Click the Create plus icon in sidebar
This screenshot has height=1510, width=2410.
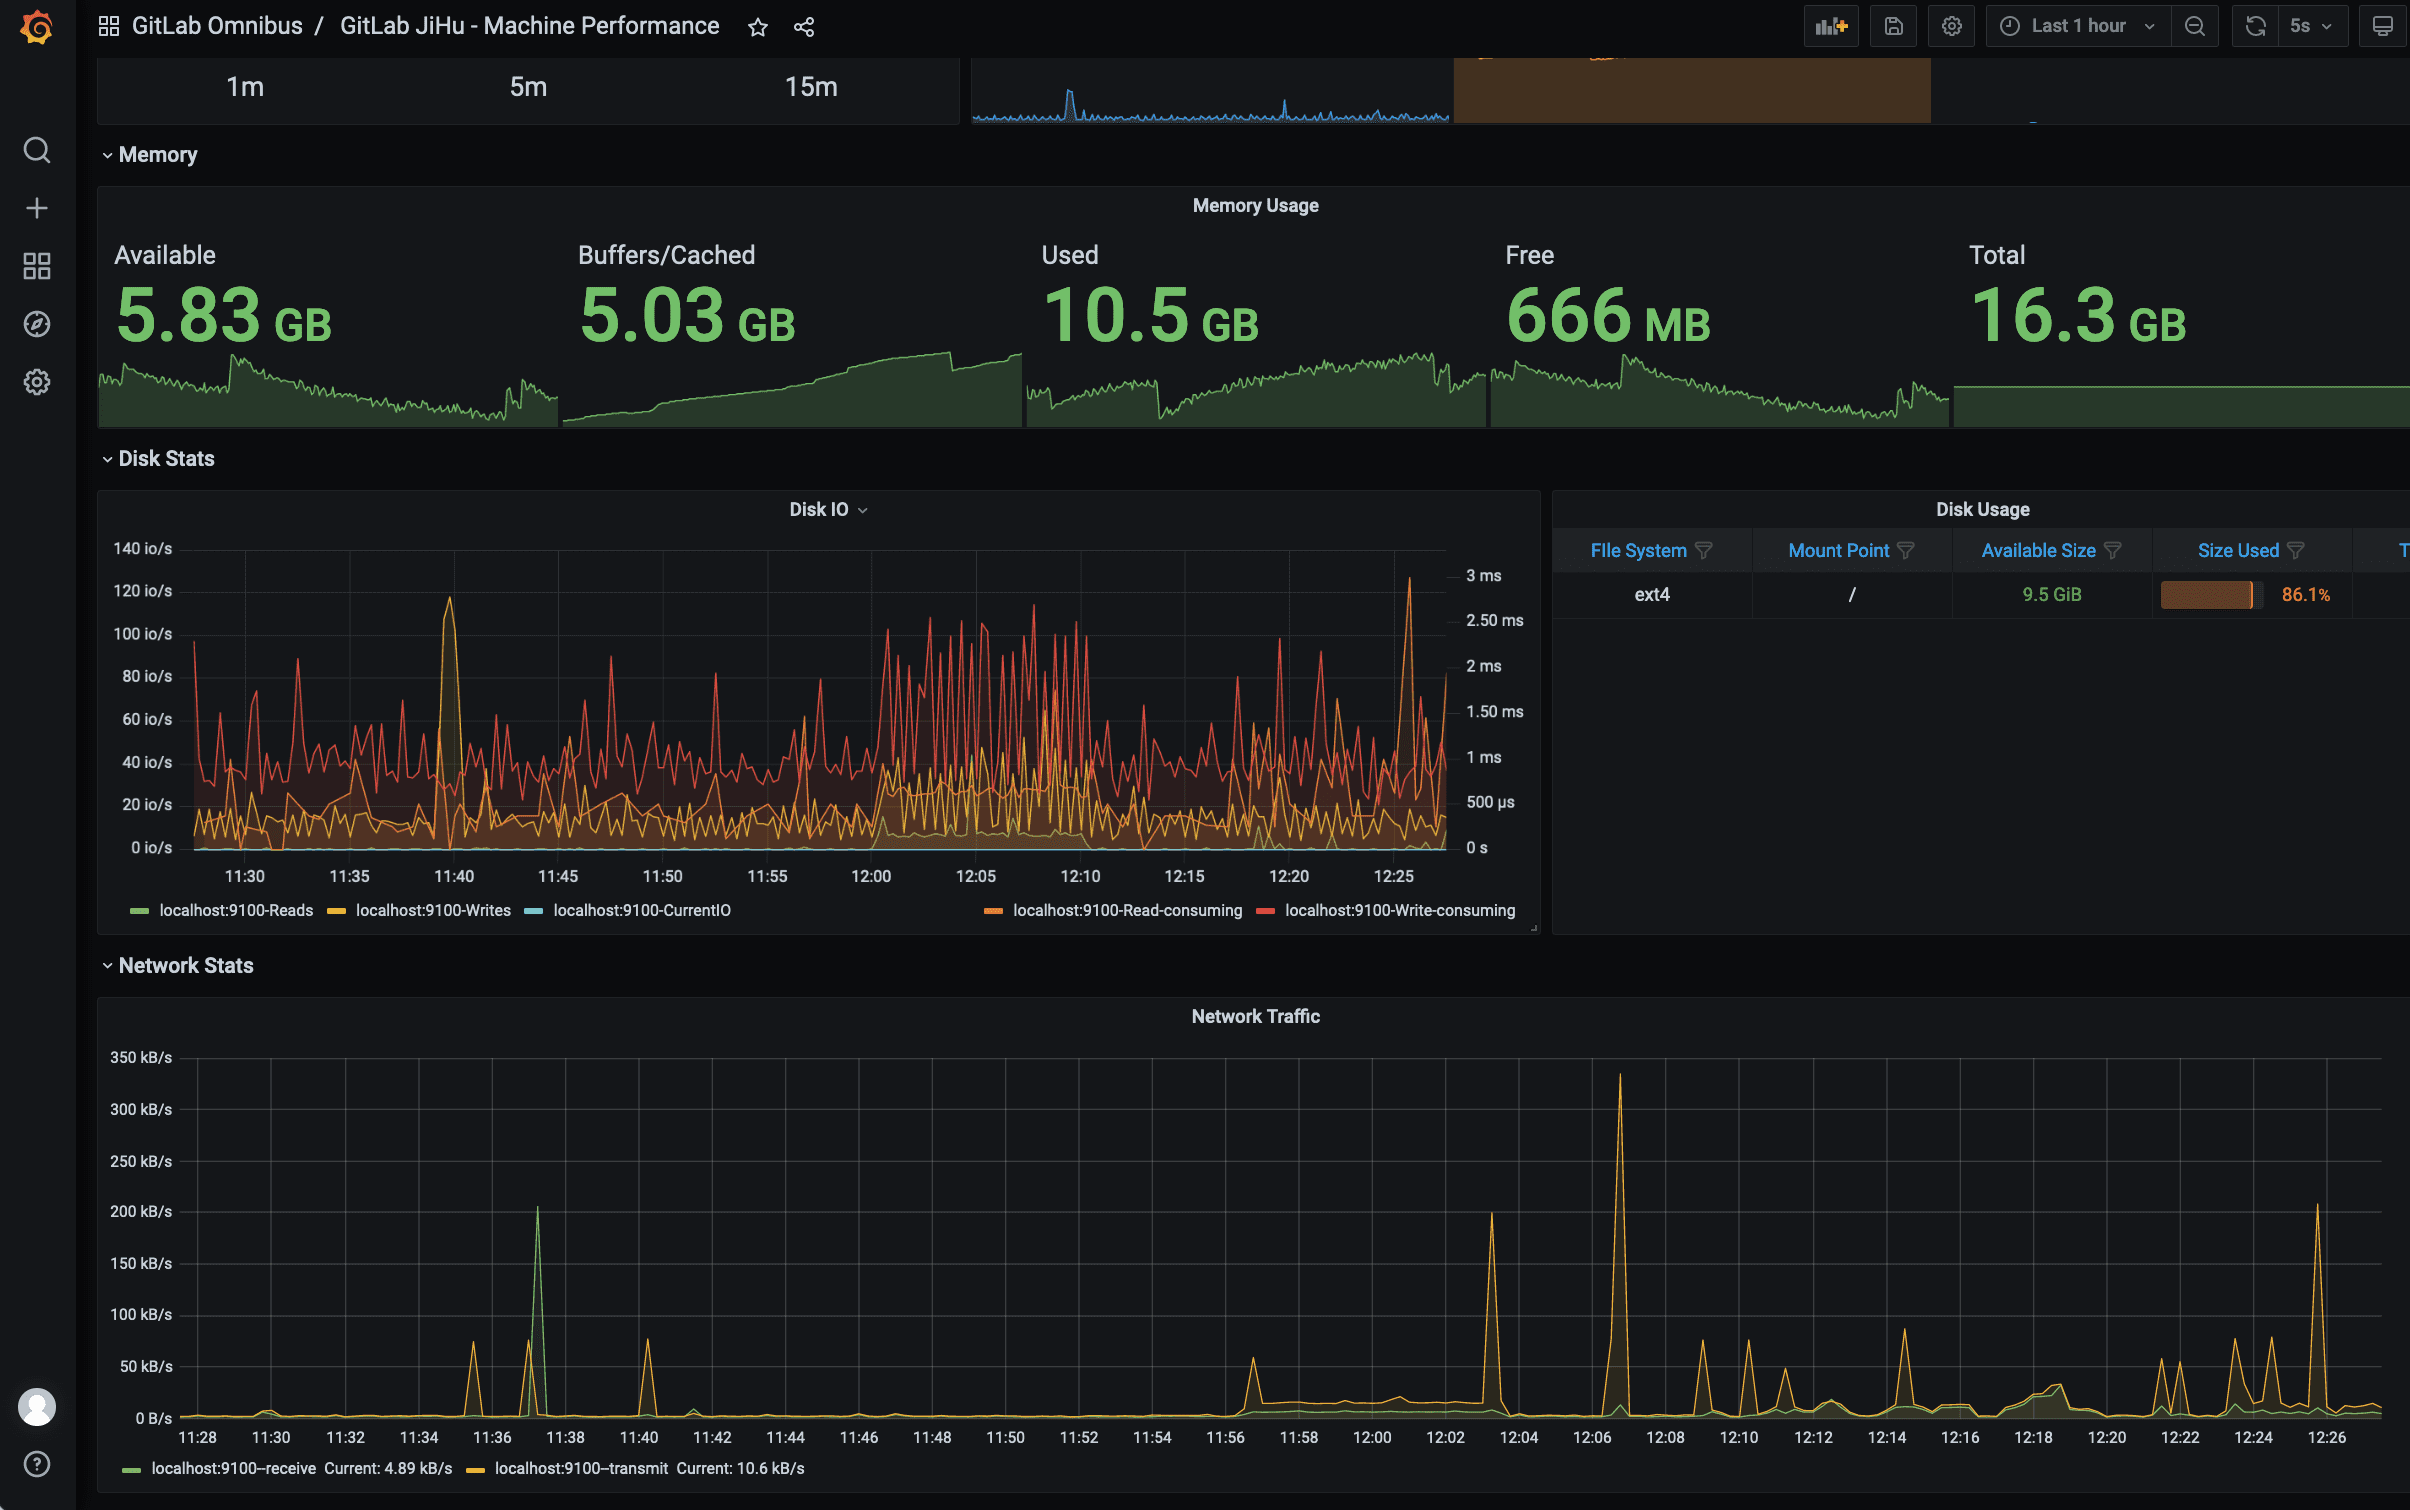click(x=37, y=208)
